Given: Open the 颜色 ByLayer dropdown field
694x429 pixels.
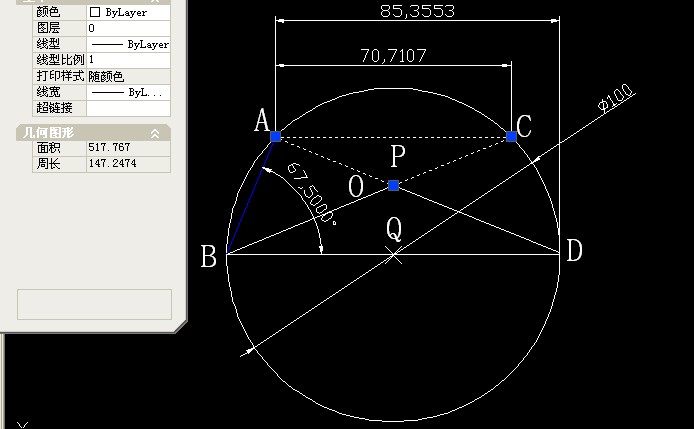Looking at the screenshot, I should (128, 12).
